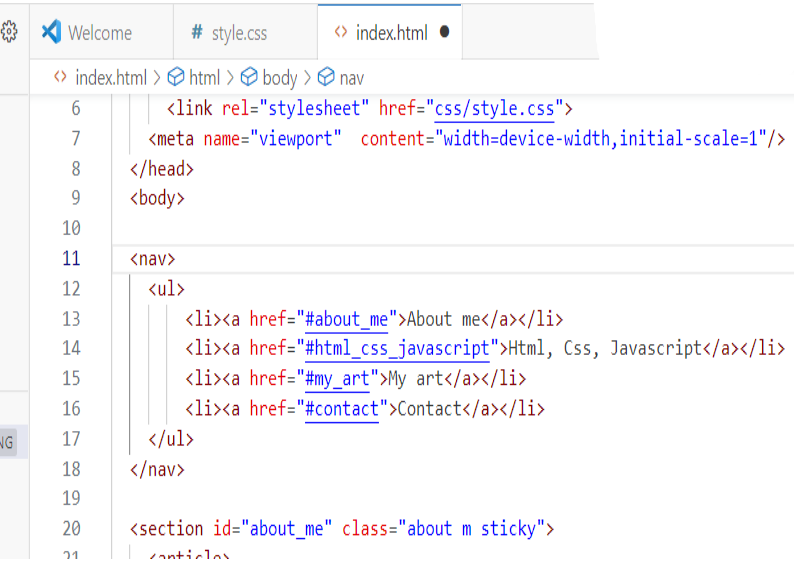This screenshot has height=564, width=794.
Task: Follow the #my_art href link
Action: 337,379
